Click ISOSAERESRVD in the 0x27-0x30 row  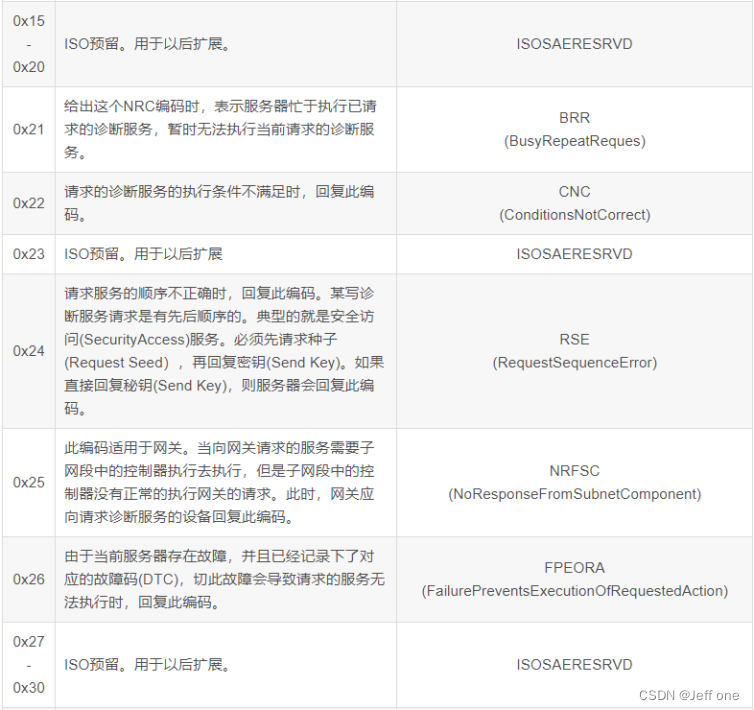575,665
